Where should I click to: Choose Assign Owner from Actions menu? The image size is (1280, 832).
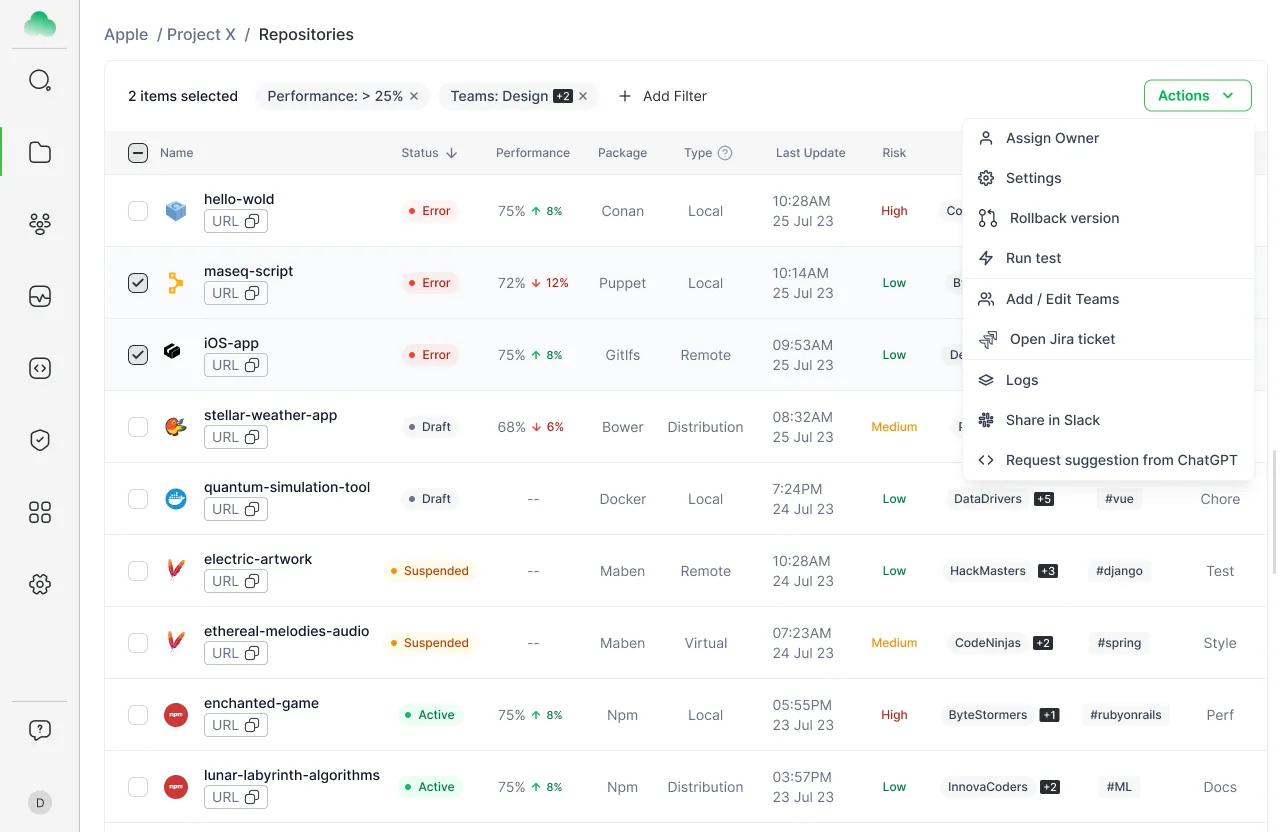(1108, 138)
